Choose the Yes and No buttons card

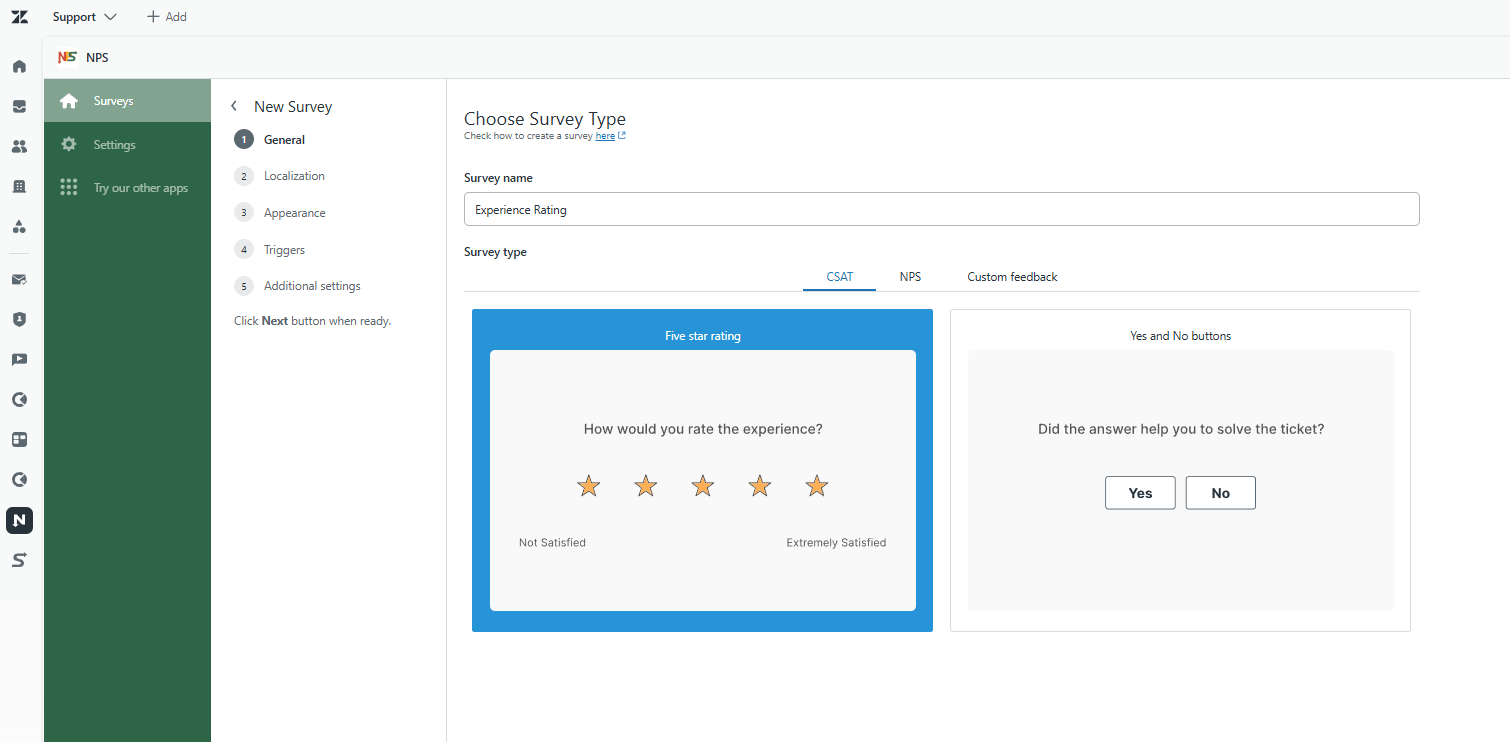click(x=1180, y=470)
